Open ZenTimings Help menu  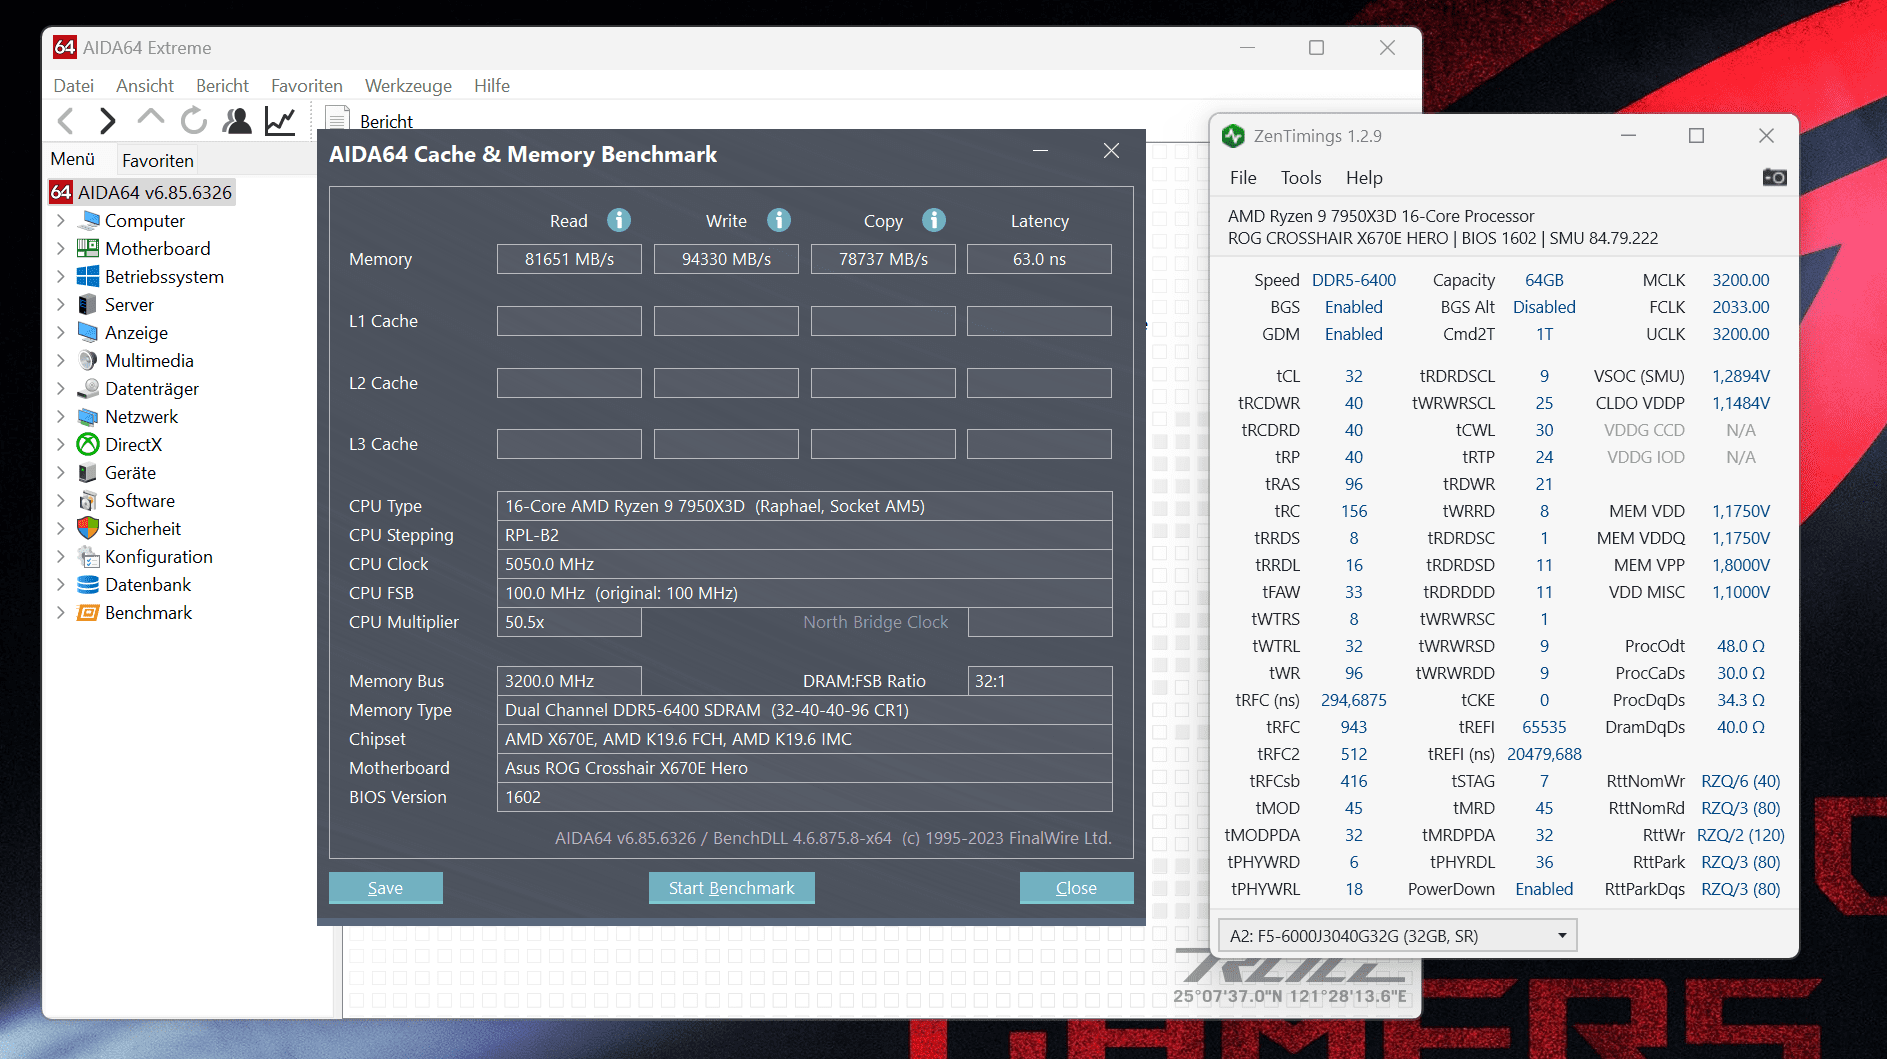1364,178
